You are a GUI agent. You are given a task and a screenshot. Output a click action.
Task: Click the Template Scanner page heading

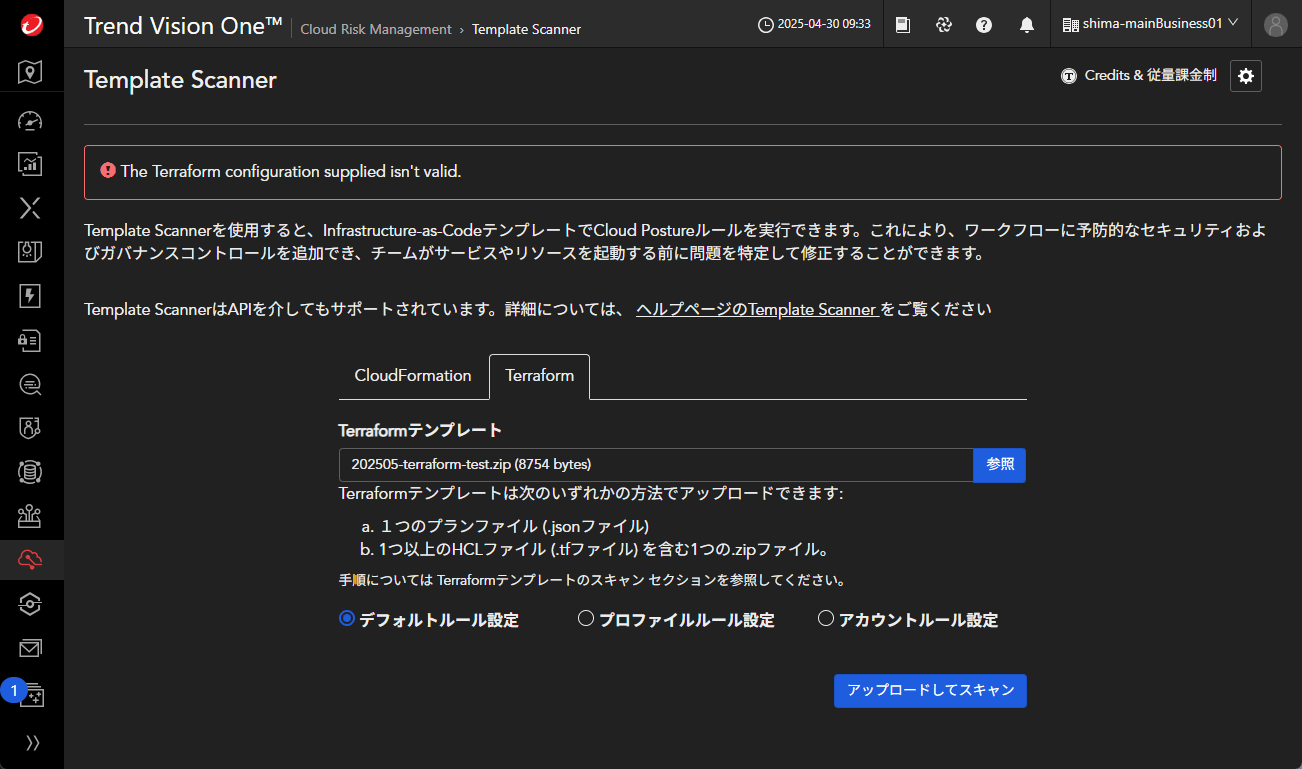tap(180, 80)
